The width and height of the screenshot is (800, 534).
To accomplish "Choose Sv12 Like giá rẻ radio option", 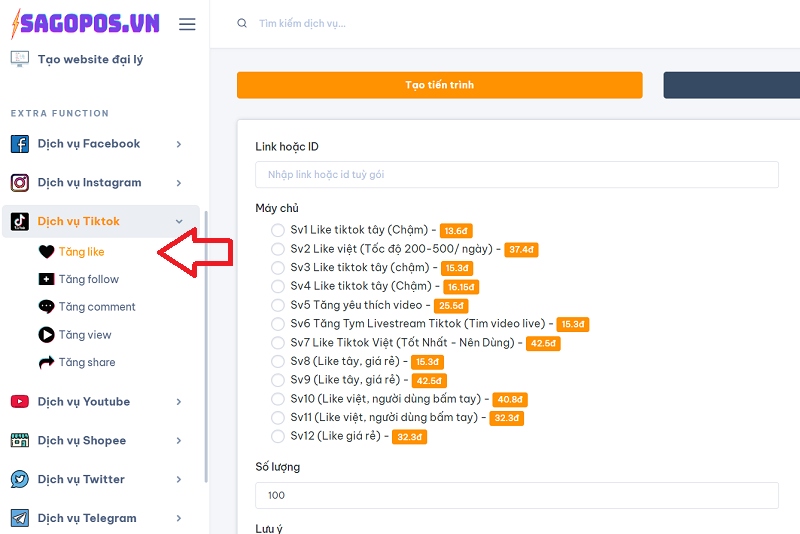I will coord(278,436).
